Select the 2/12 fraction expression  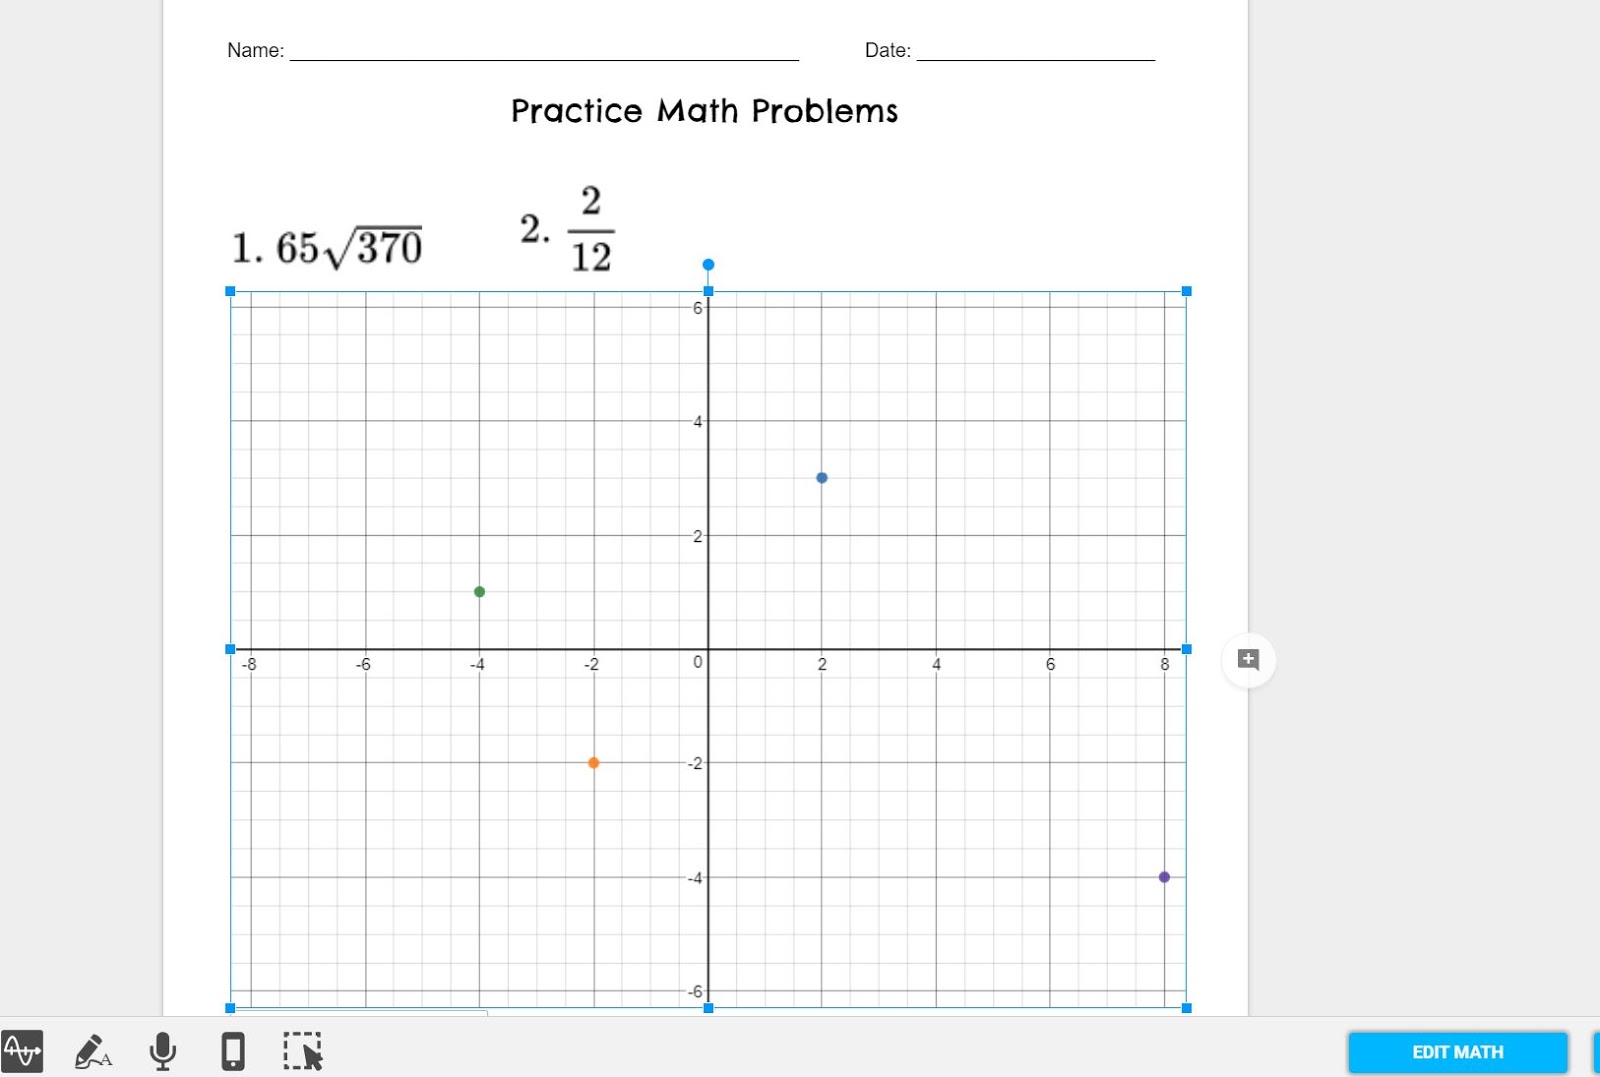point(590,229)
